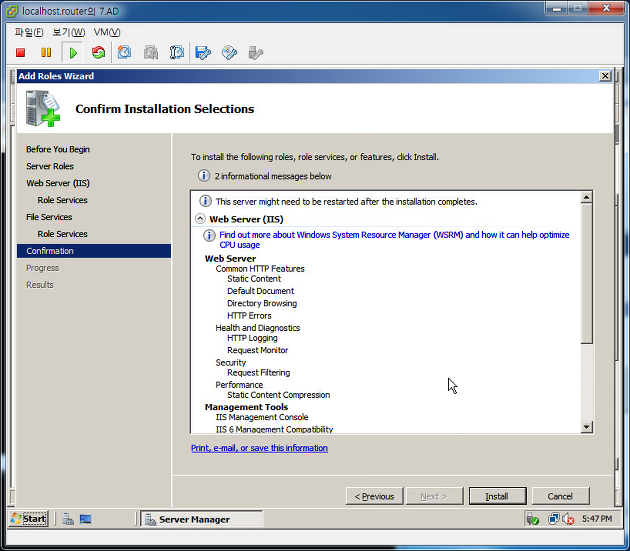630x551 pixels.
Task: Go to Web Server (IIS) step
Action: (58, 183)
